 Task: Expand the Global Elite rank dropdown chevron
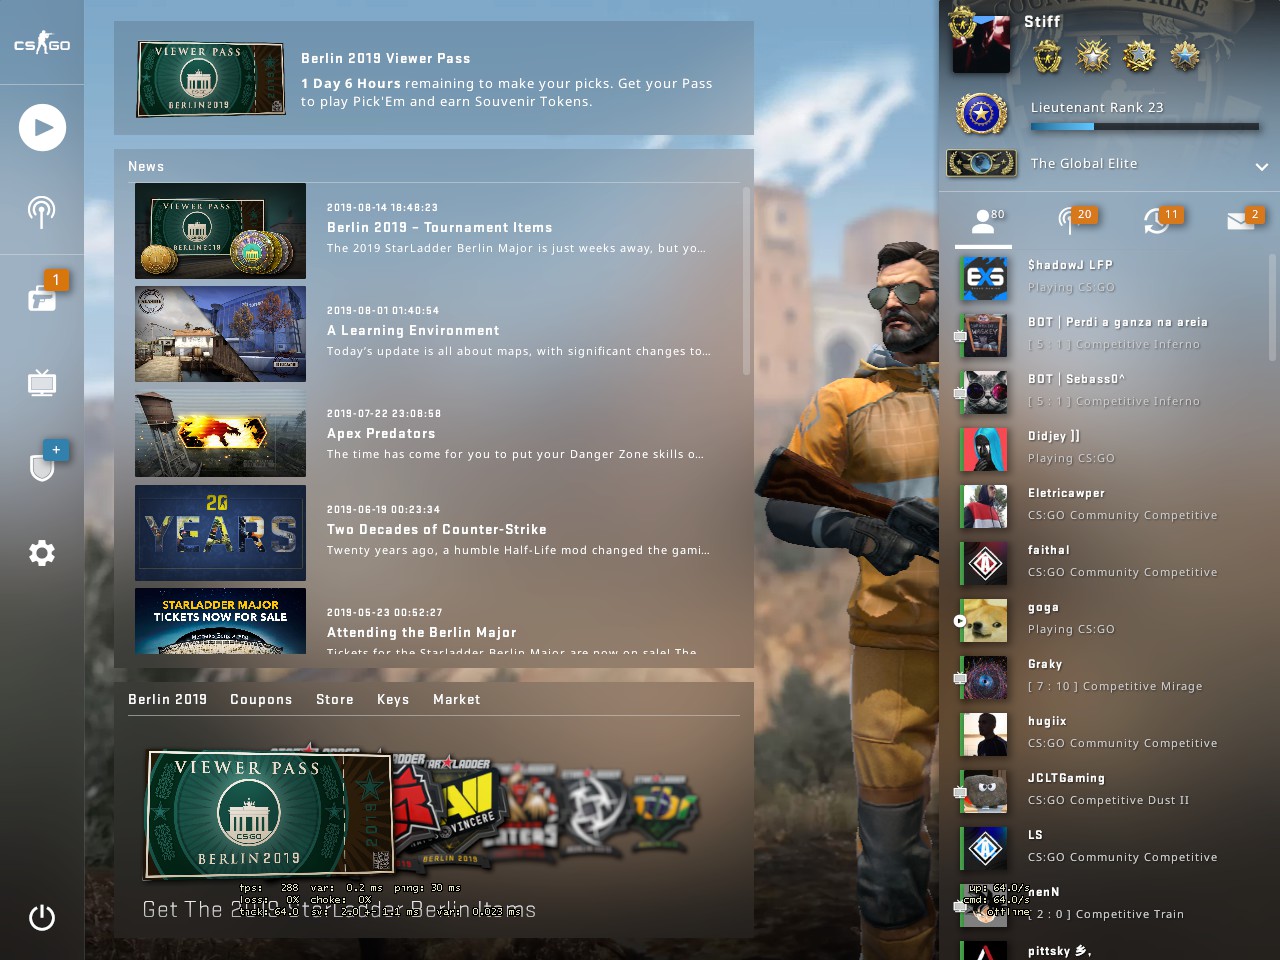1262,166
